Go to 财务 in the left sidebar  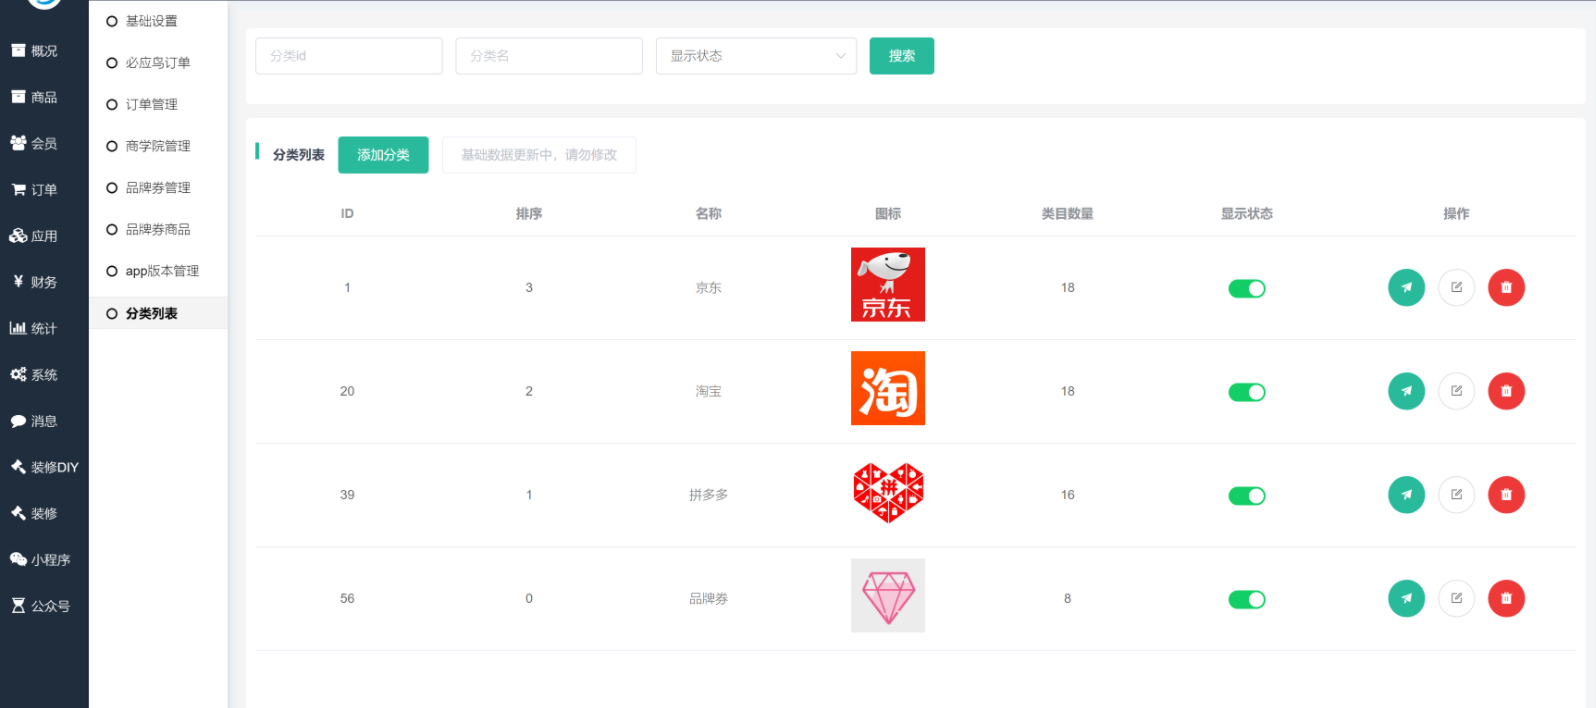pyautogui.click(x=43, y=283)
